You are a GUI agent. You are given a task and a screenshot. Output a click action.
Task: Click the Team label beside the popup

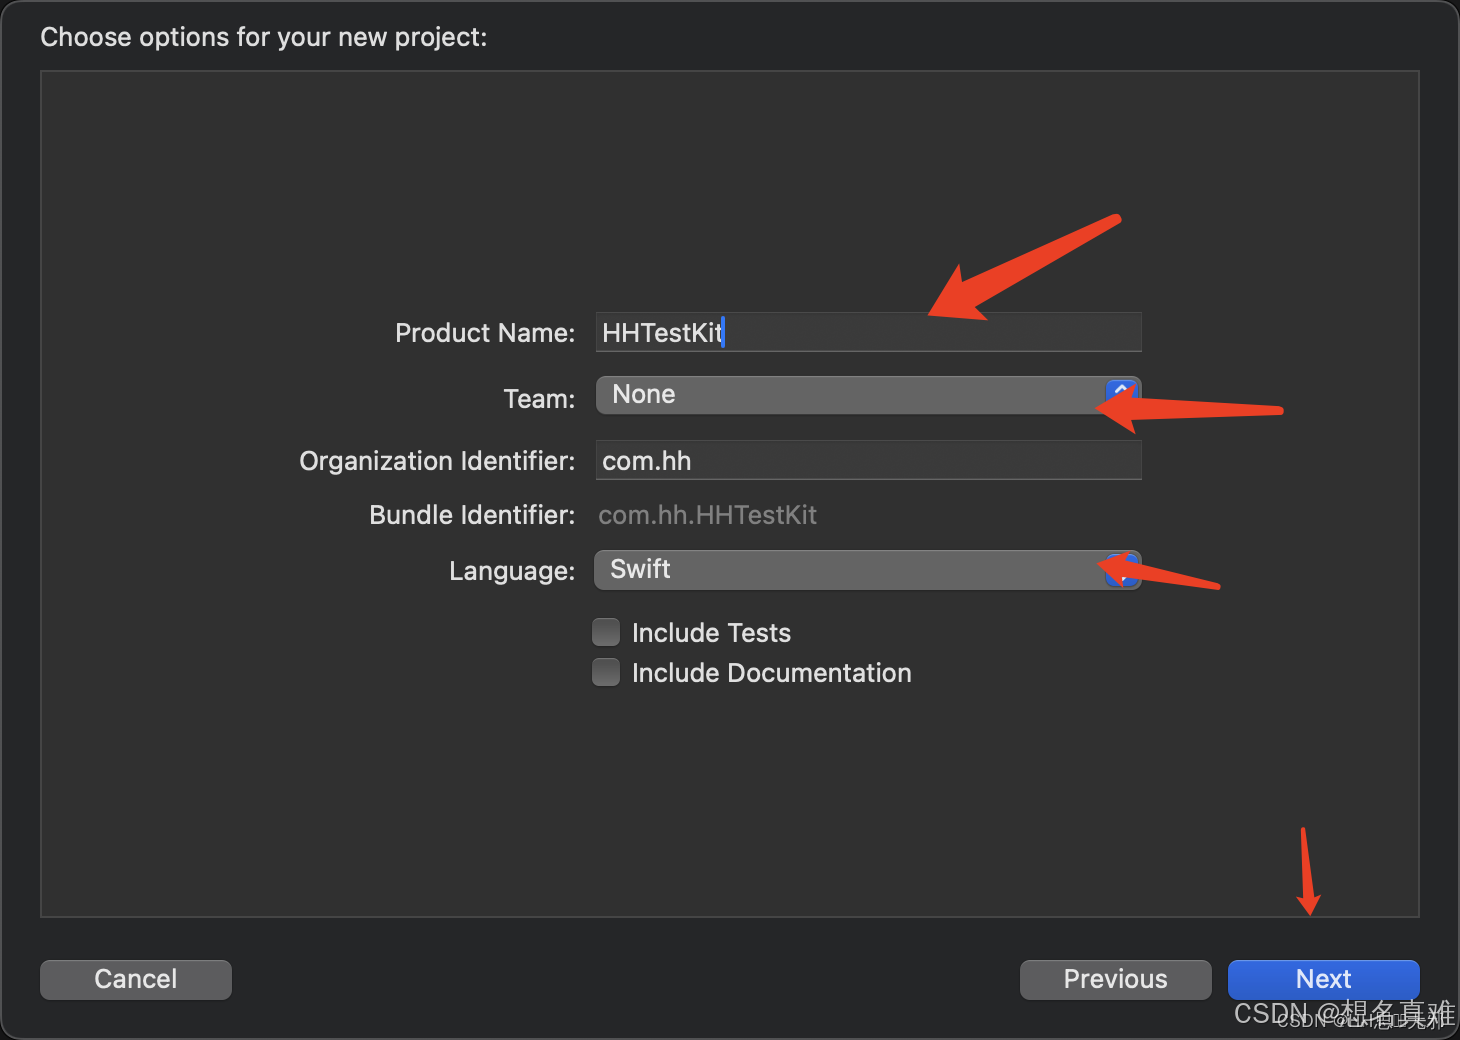click(x=538, y=398)
